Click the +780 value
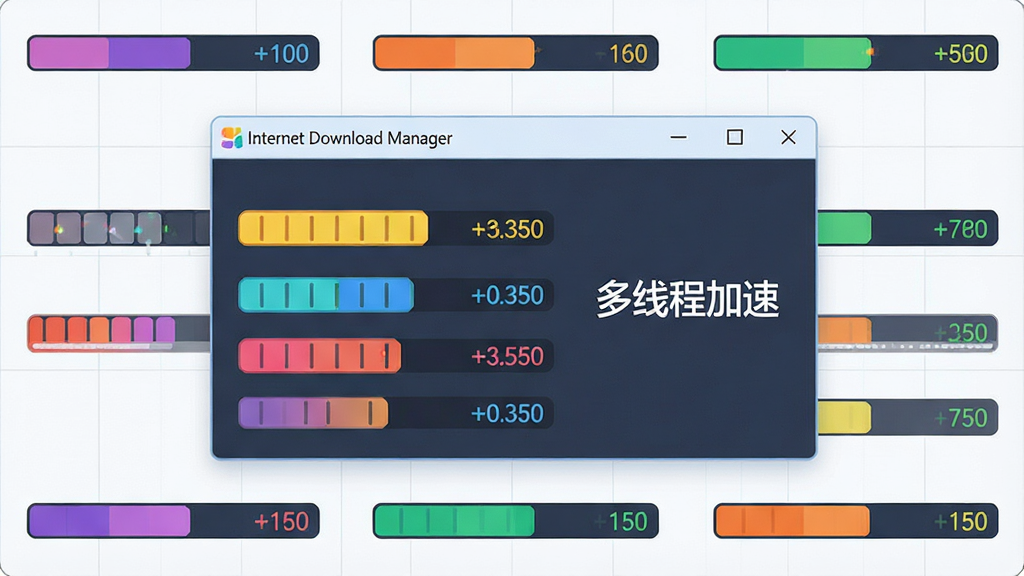 (961, 229)
